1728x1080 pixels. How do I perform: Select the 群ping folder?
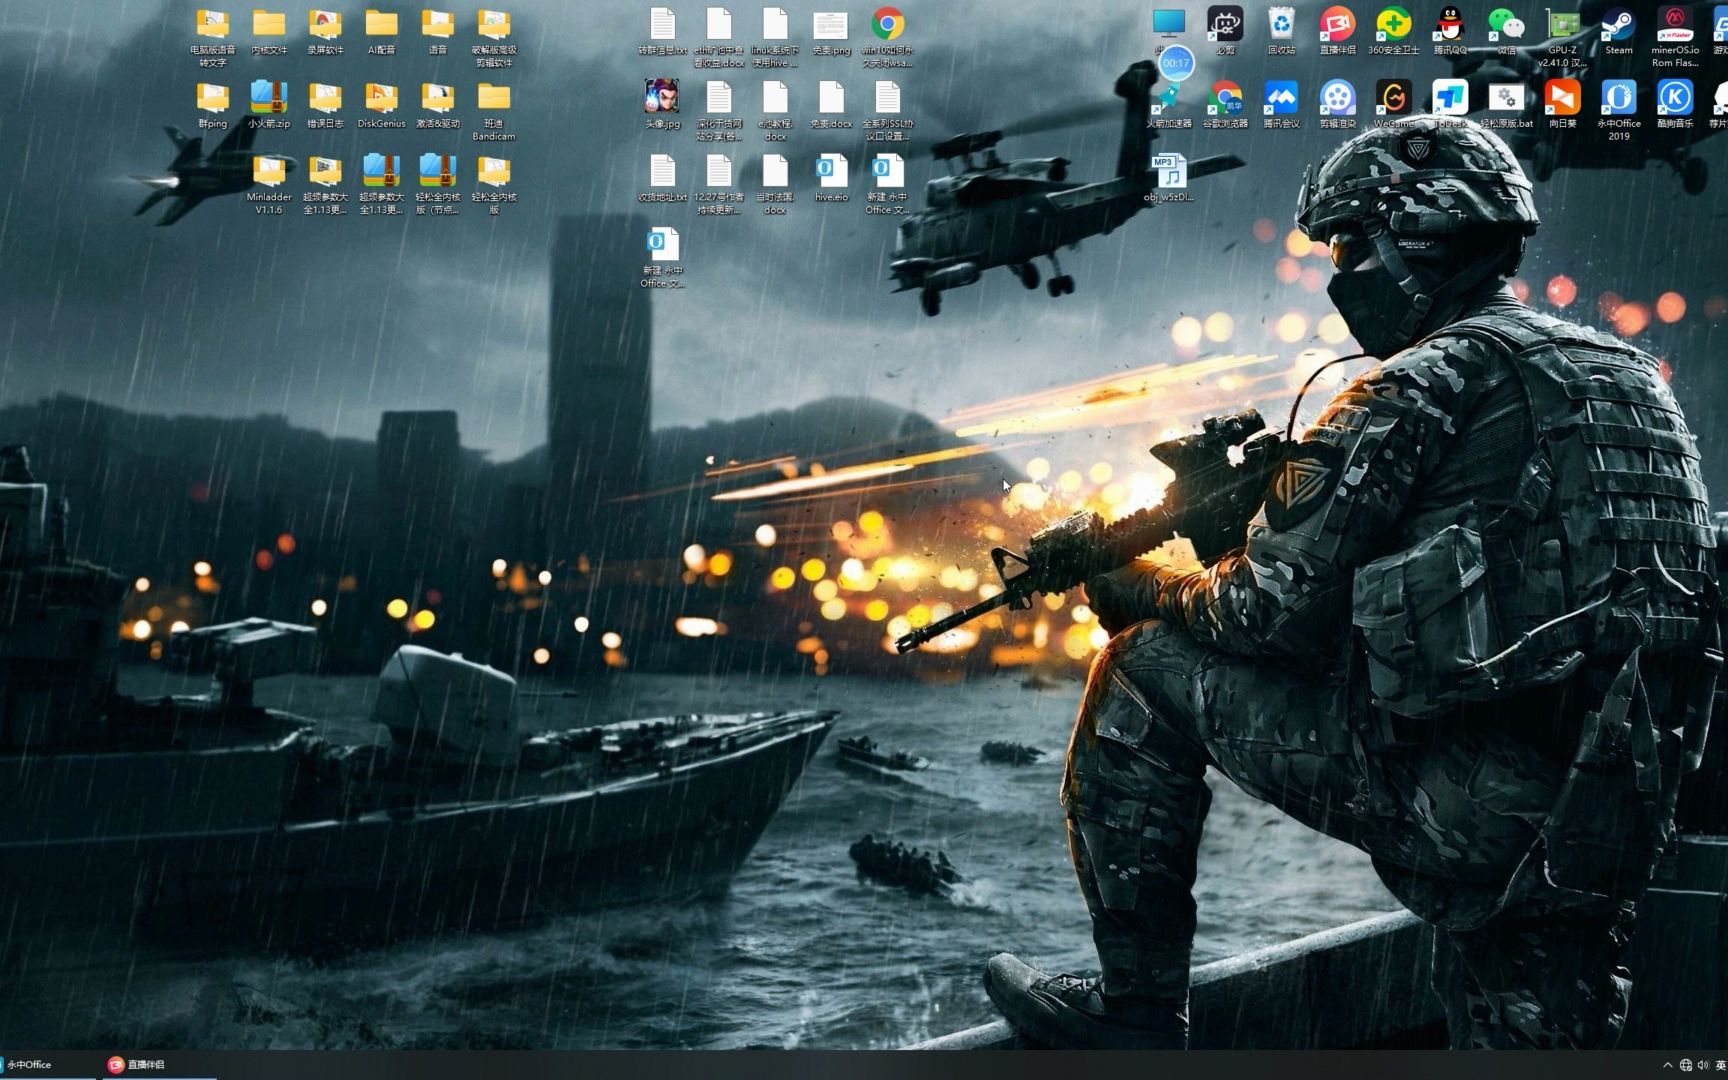point(212,104)
